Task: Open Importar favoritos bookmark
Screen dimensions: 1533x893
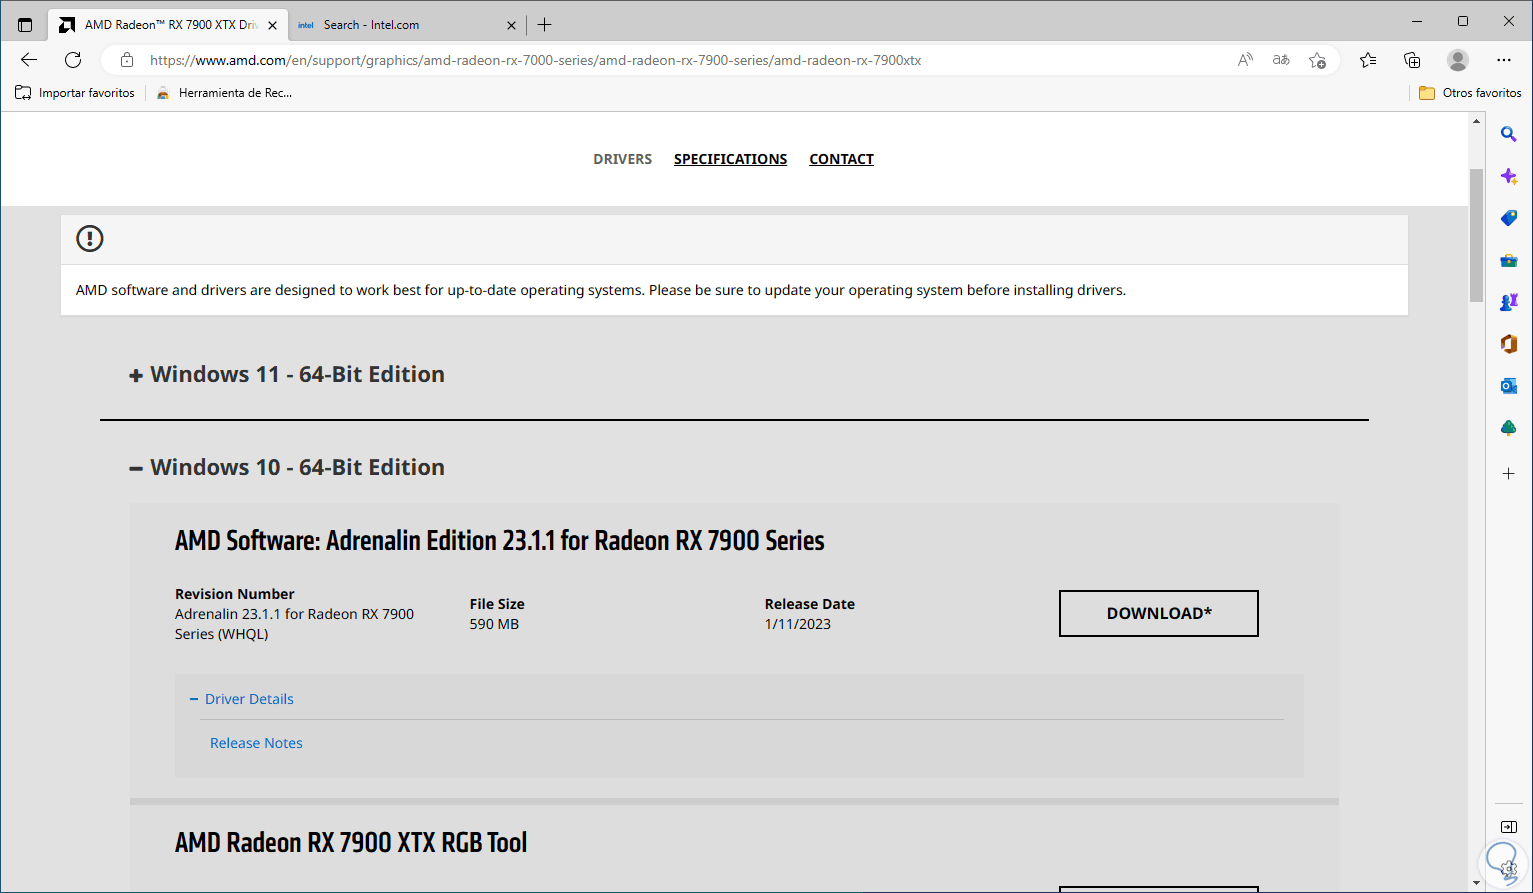Action: point(75,93)
